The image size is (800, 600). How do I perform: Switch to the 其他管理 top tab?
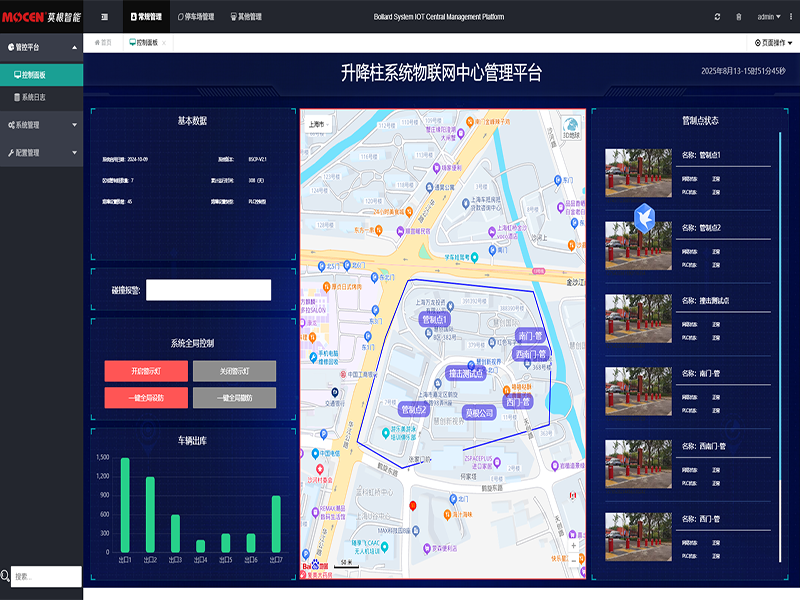tap(246, 17)
